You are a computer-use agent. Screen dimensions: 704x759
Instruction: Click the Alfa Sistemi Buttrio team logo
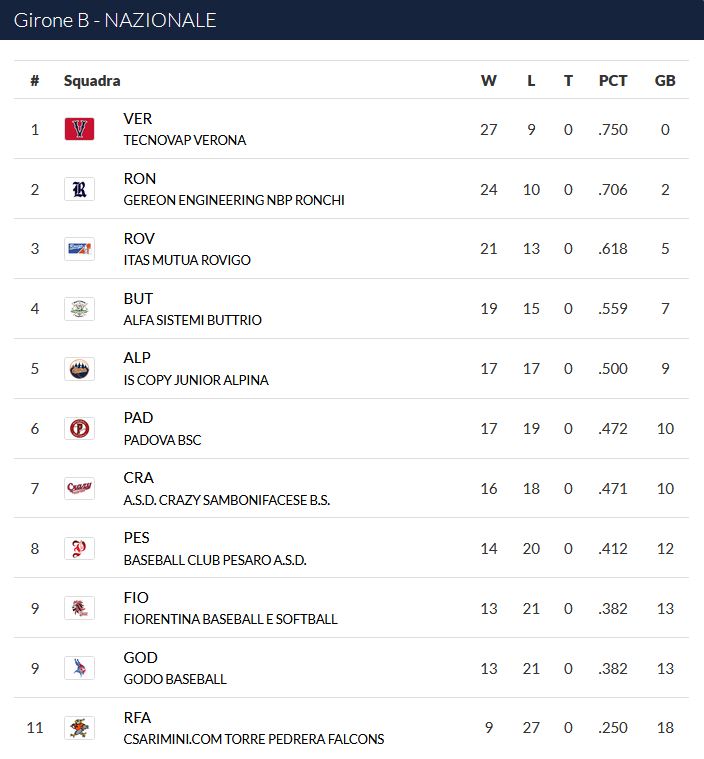point(79,309)
